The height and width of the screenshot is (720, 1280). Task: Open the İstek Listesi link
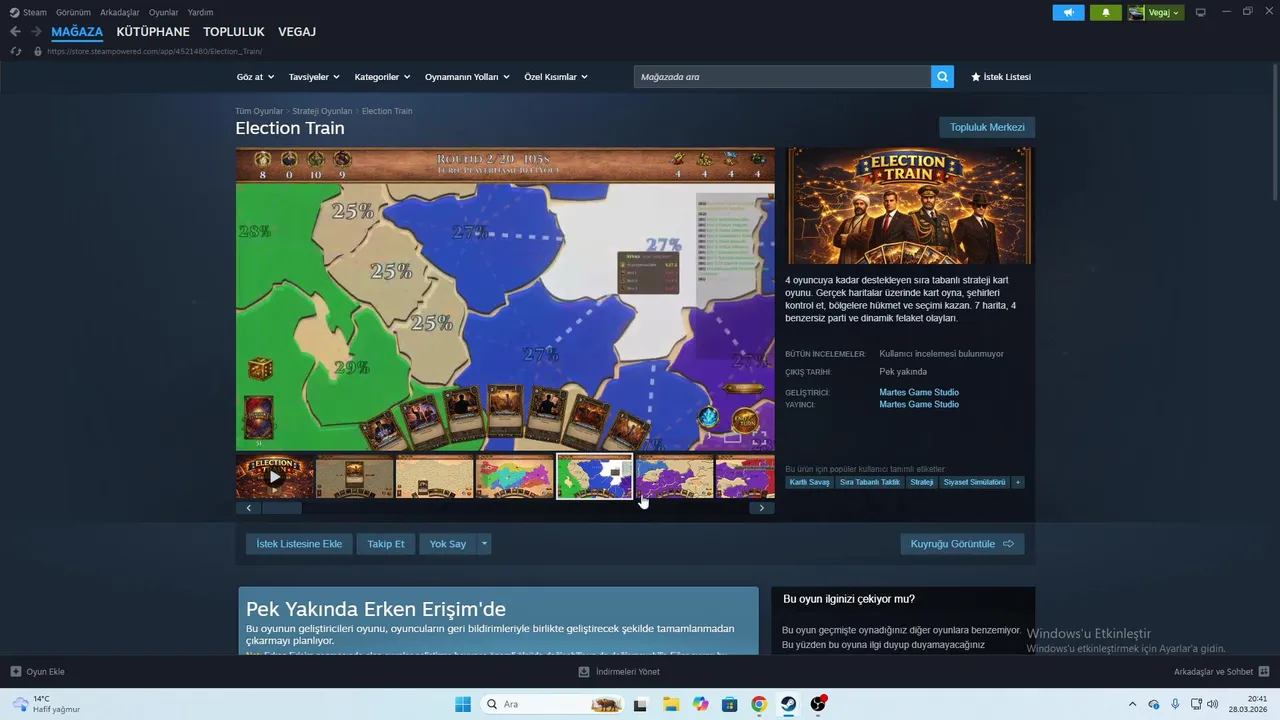pos(1001,77)
